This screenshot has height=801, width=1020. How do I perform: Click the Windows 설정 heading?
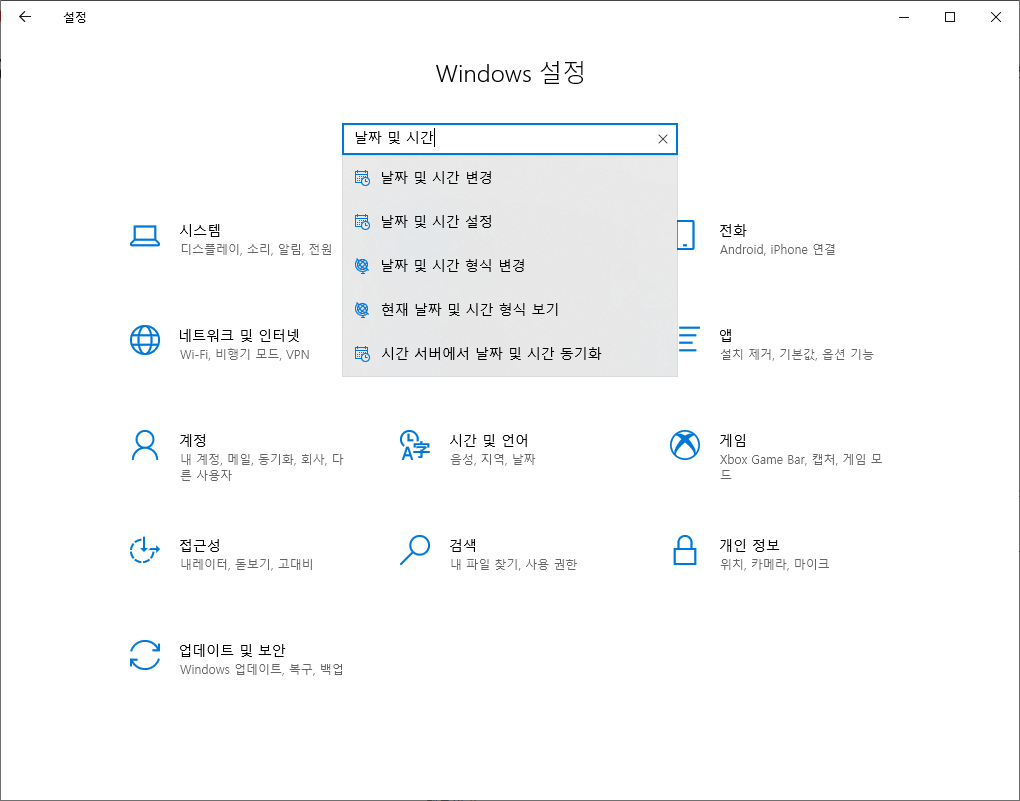tap(511, 73)
